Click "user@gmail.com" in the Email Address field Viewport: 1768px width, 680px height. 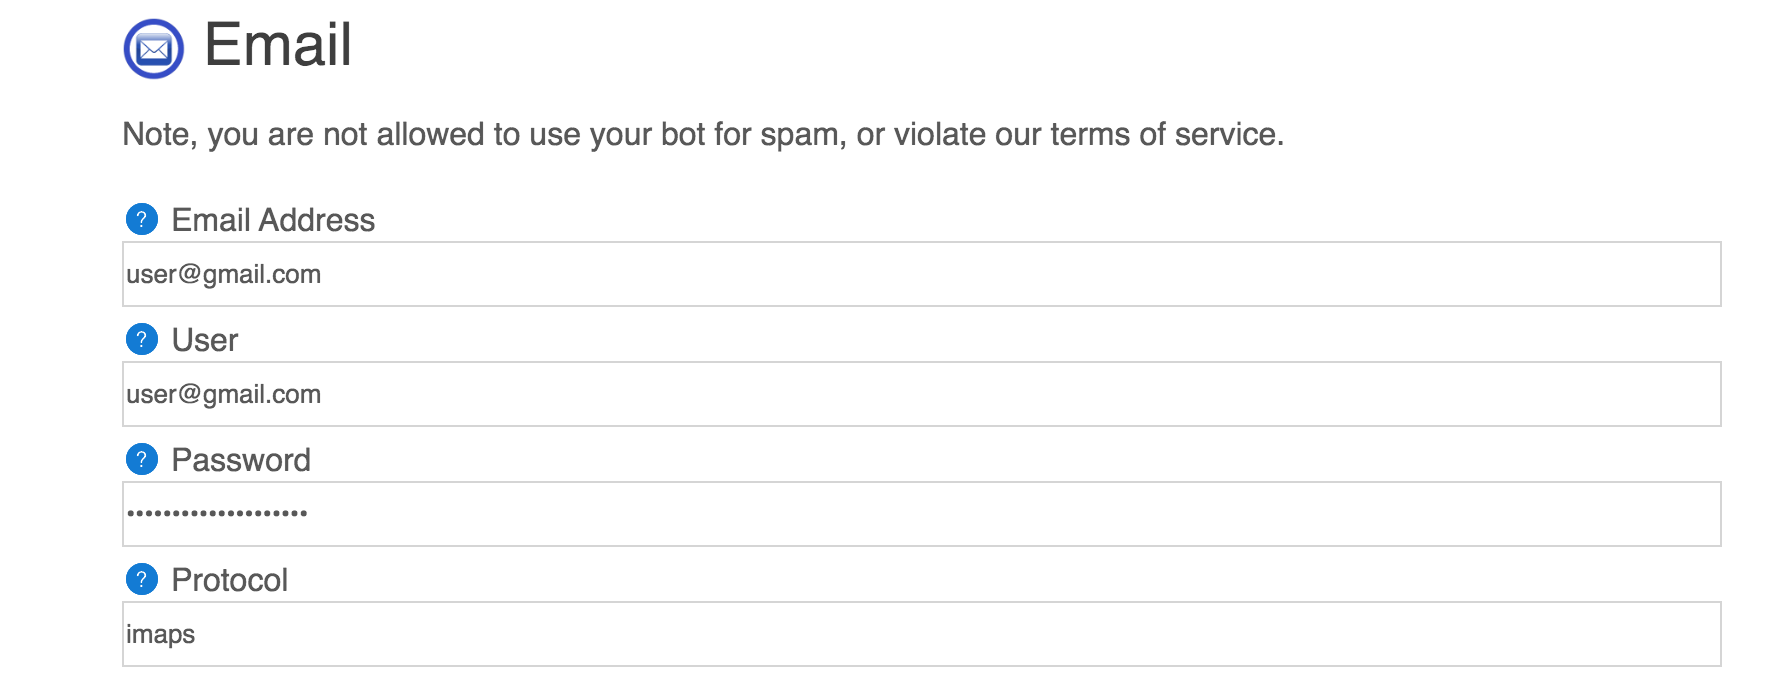click(223, 274)
